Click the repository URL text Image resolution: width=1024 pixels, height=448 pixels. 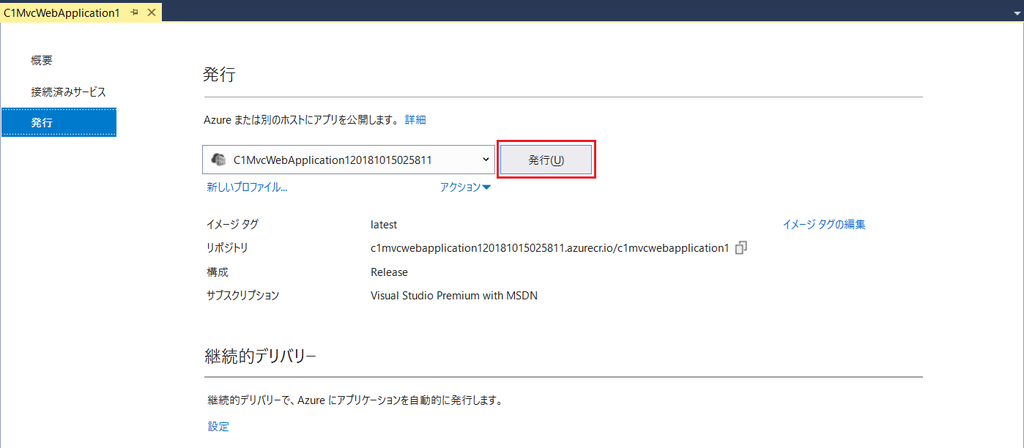(549, 248)
